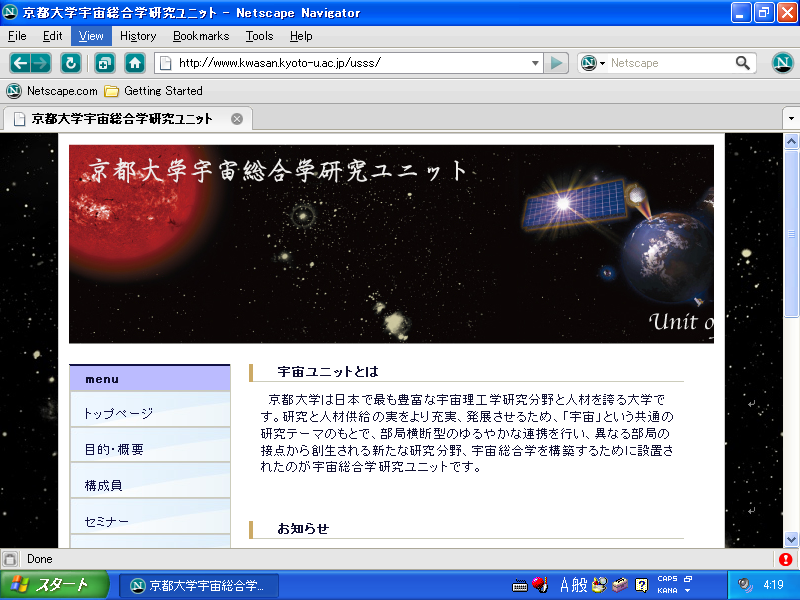
Task: Click the scrollbar down arrow
Action: coord(791,539)
